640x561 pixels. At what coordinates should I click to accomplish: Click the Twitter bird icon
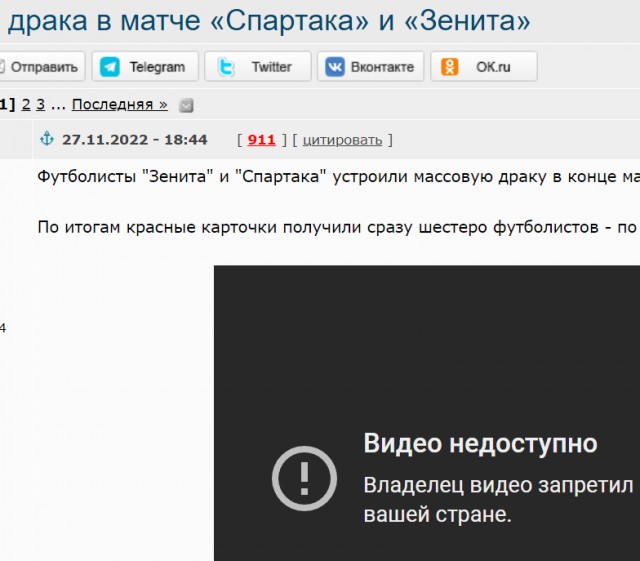[x=226, y=67]
